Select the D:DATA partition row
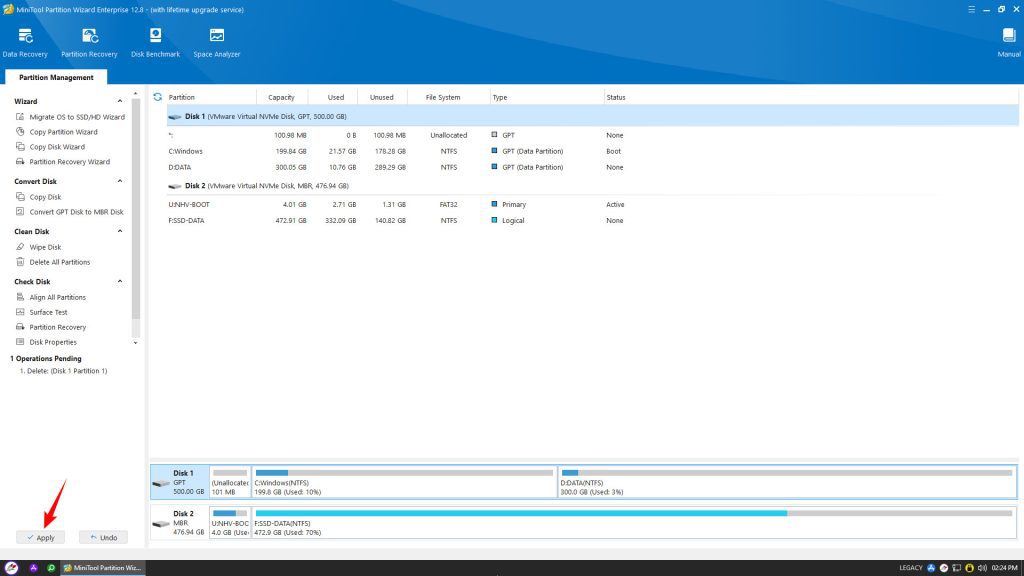Viewport: 1024px width, 576px height. pyautogui.click(x=592, y=167)
